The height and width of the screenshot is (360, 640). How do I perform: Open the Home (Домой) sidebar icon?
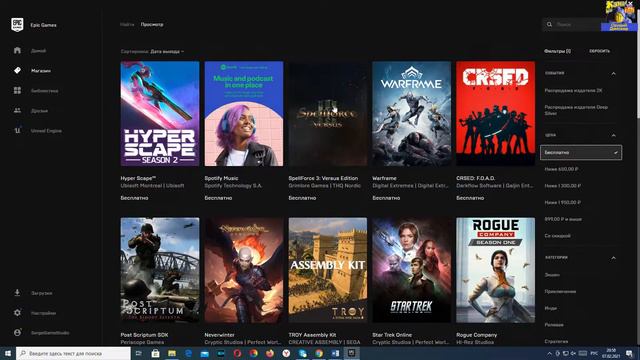point(17,51)
